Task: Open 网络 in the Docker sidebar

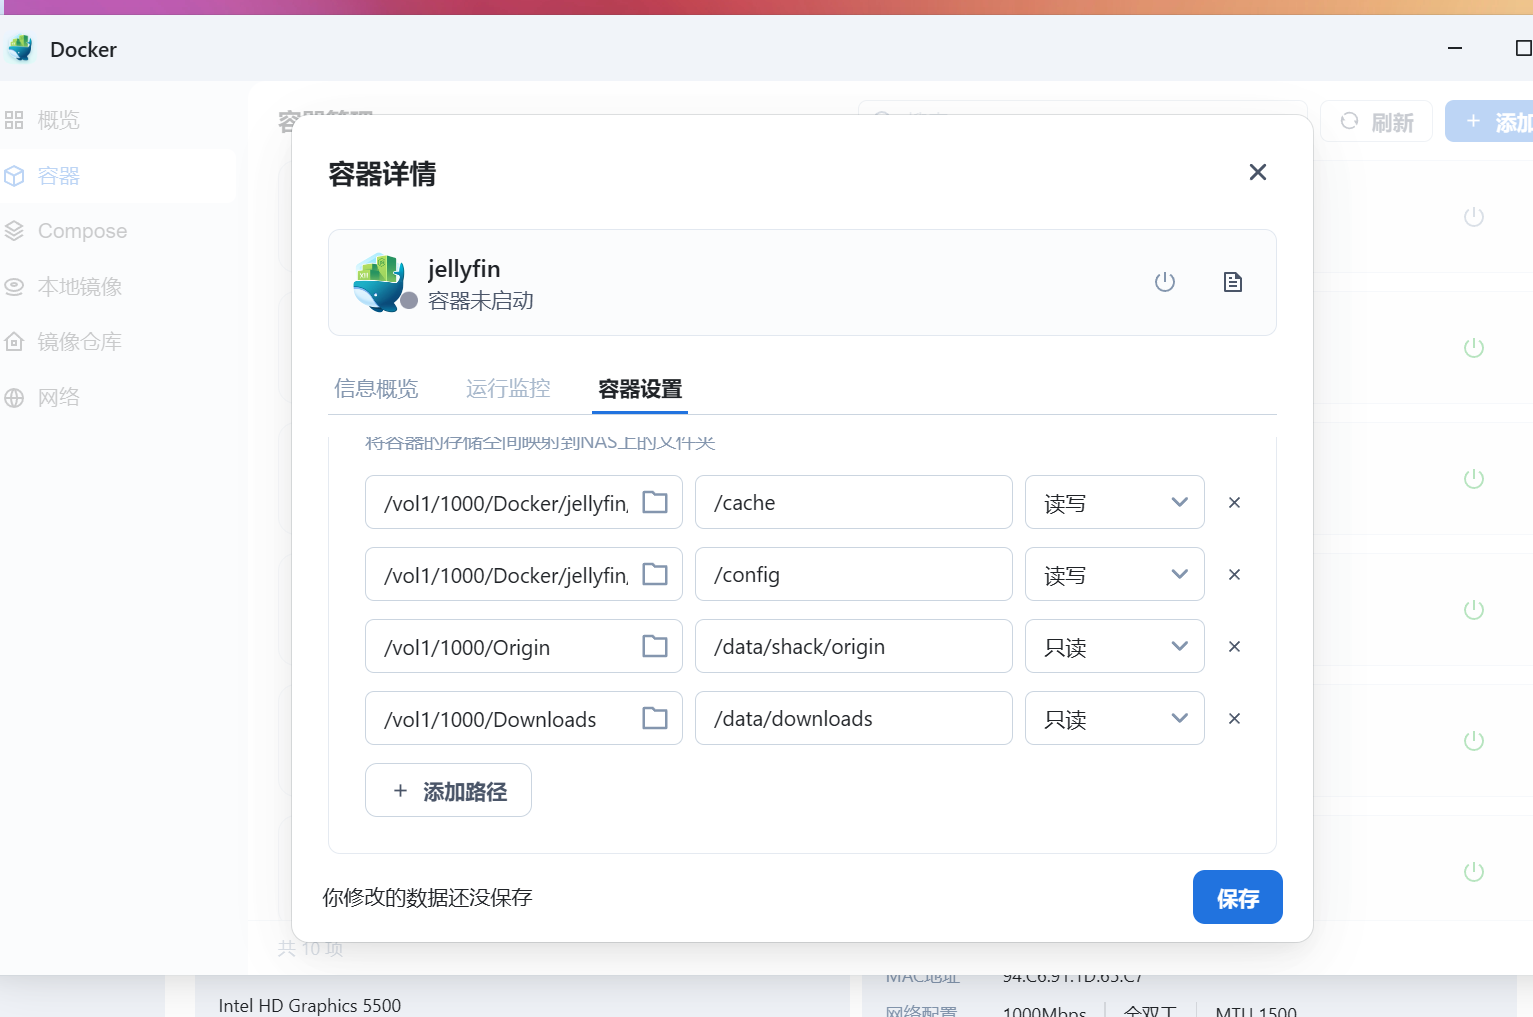Action: click(118, 398)
